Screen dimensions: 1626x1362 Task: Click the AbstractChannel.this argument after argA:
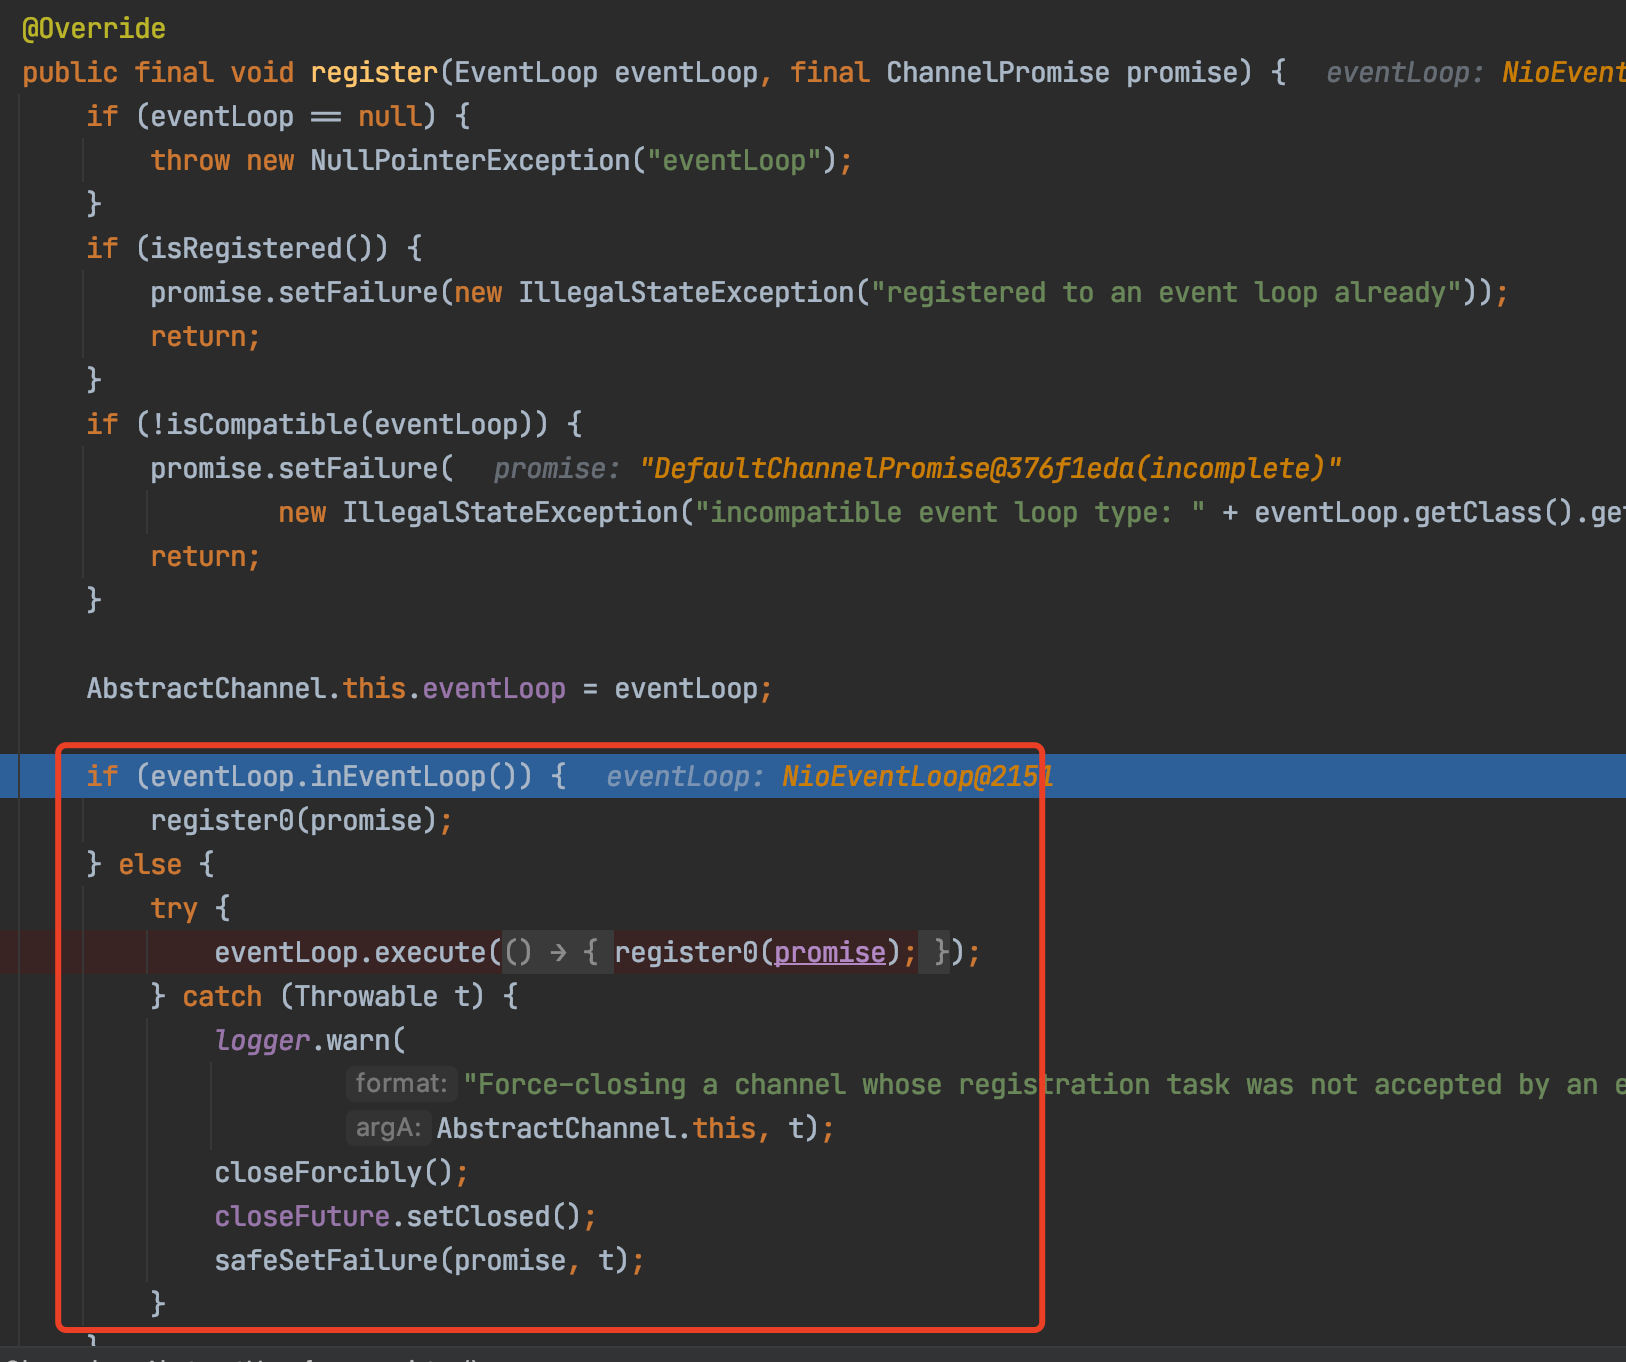[597, 1128]
